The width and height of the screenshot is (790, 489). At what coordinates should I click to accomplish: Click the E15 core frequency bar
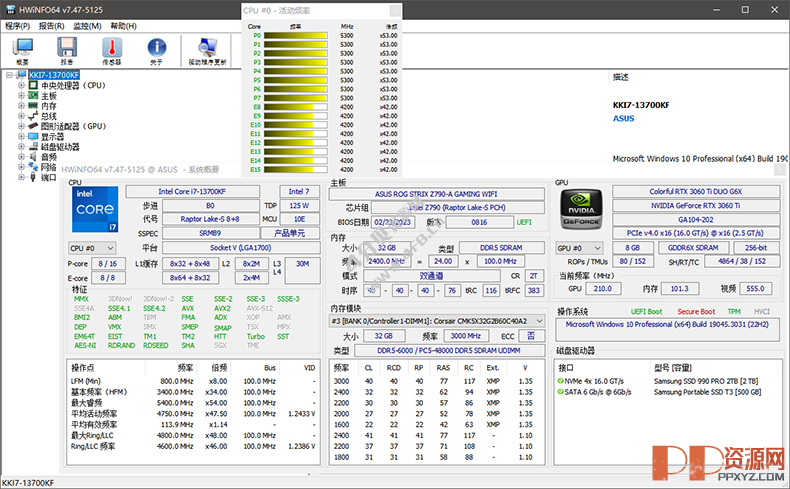pyautogui.click(x=295, y=169)
